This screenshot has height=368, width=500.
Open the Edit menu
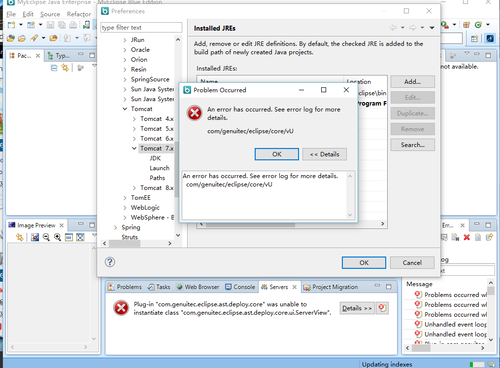[28, 14]
